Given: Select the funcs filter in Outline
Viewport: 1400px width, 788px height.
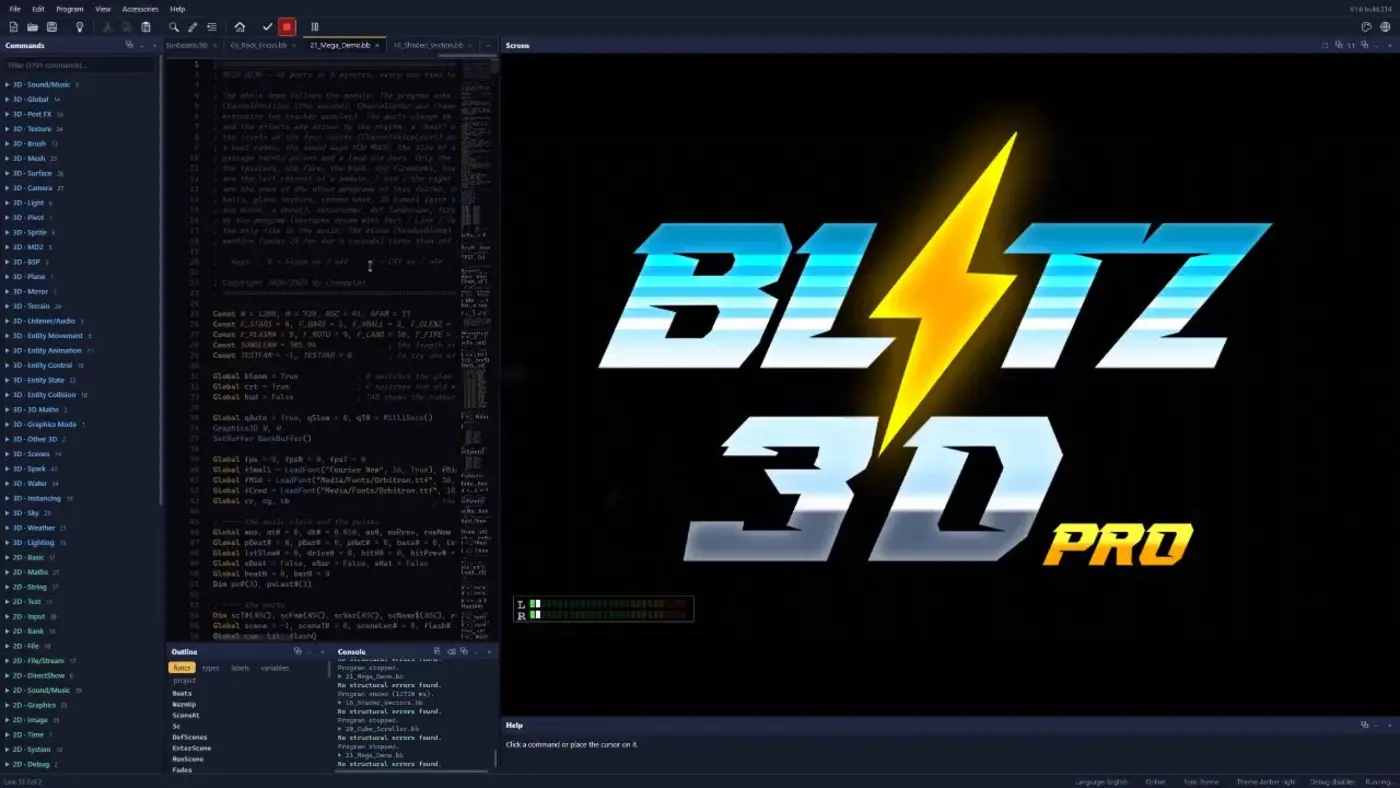Looking at the screenshot, I should pyautogui.click(x=182, y=668).
